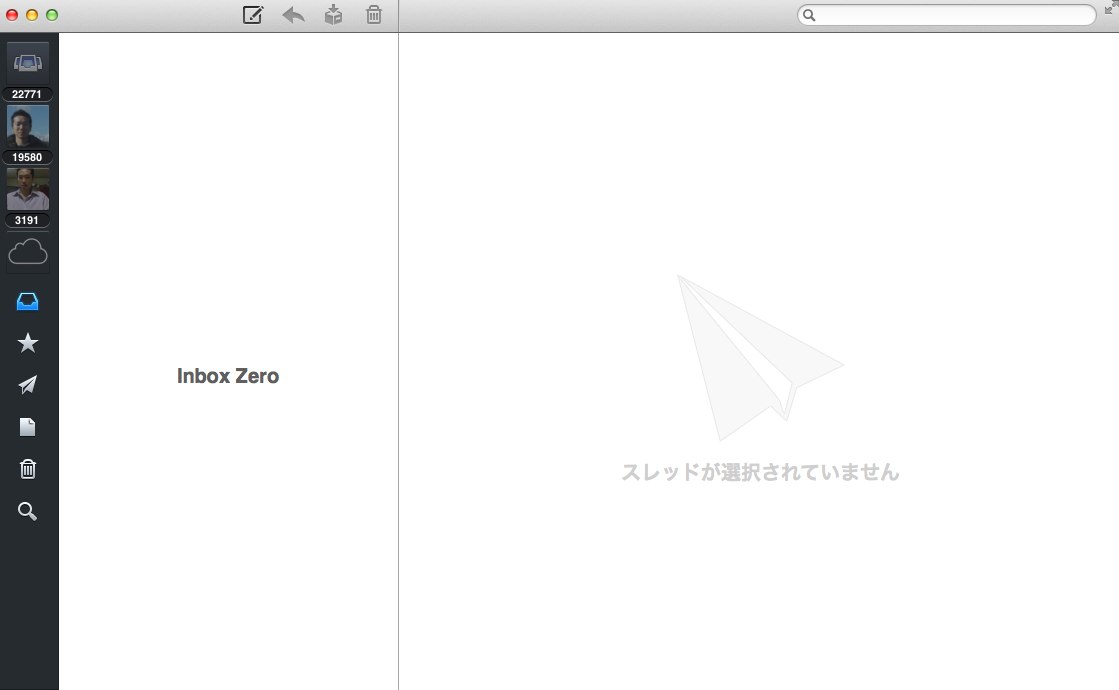Select the account with 3191 unread

(x=28, y=189)
